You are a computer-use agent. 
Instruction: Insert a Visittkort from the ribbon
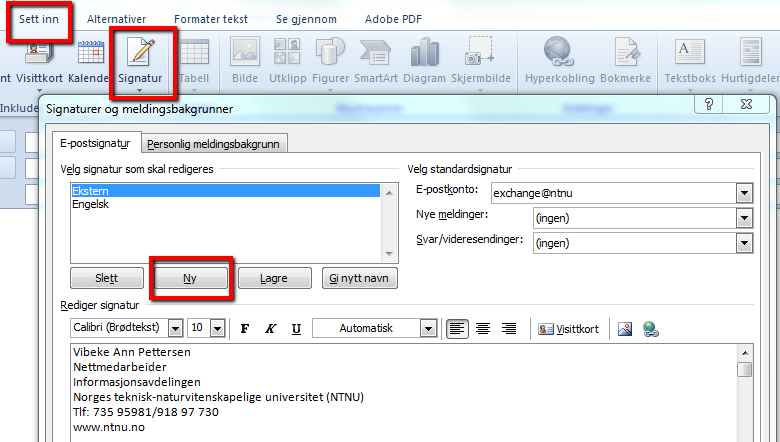pos(39,63)
